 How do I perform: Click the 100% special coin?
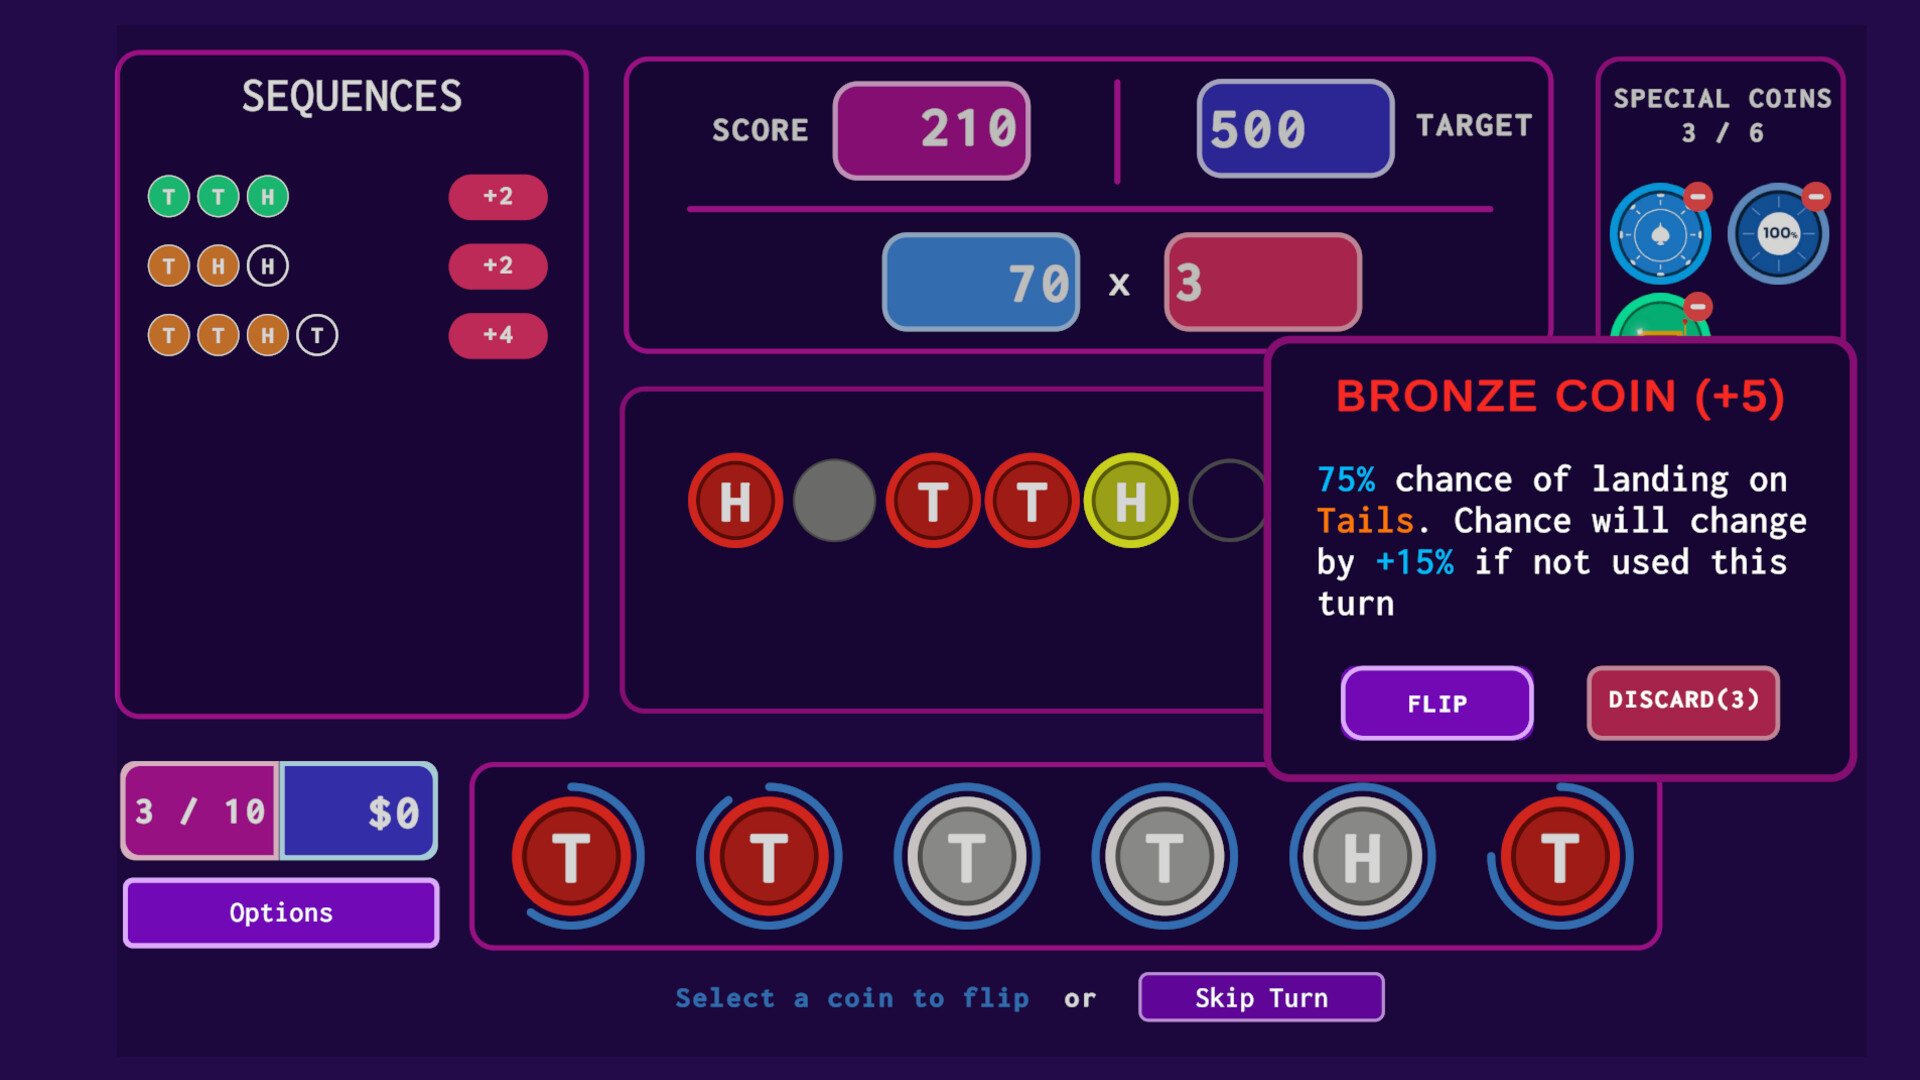[x=1779, y=234]
